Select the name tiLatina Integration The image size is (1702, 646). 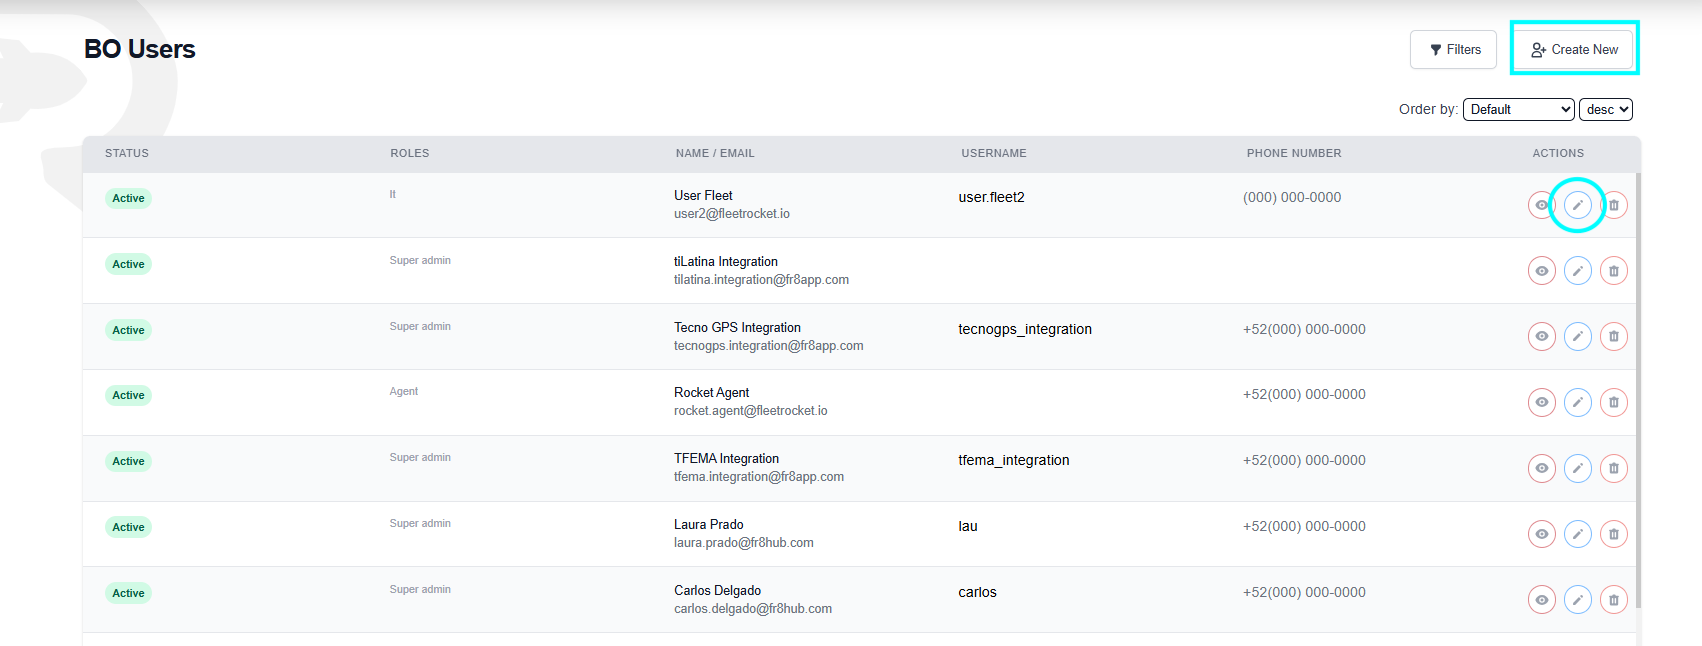point(726,261)
